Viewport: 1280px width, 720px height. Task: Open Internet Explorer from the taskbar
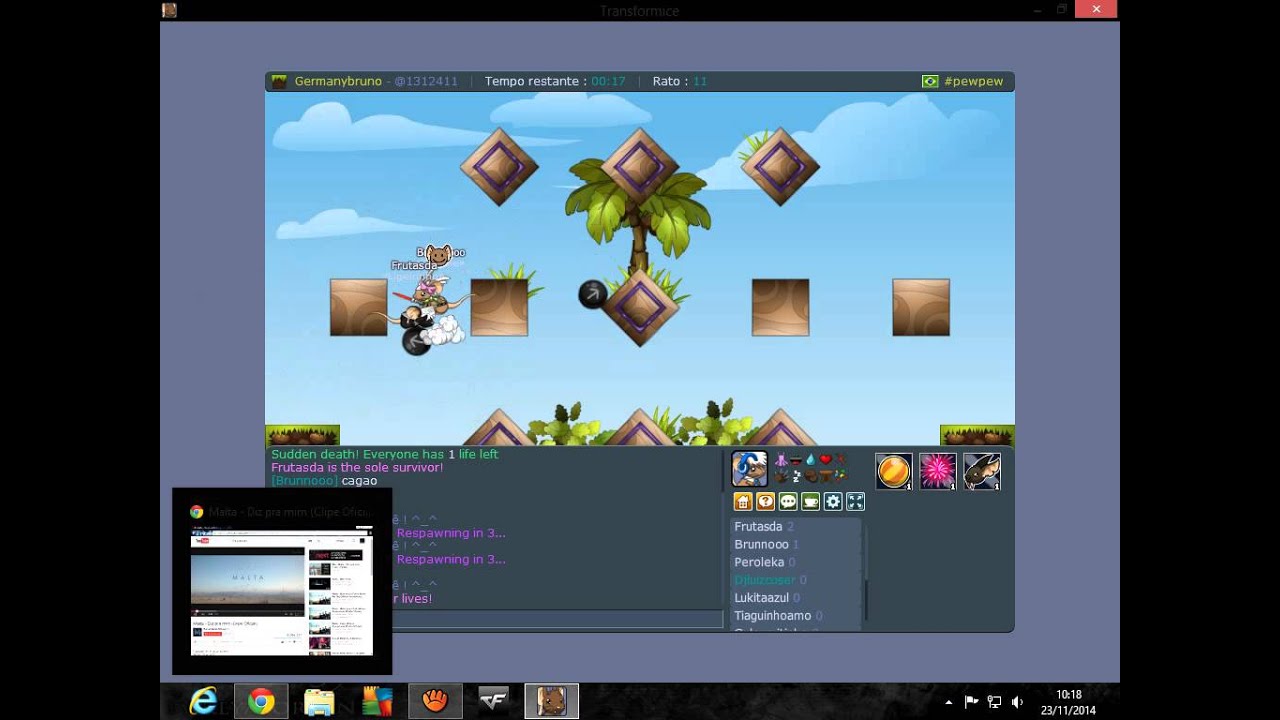click(203, 701)
